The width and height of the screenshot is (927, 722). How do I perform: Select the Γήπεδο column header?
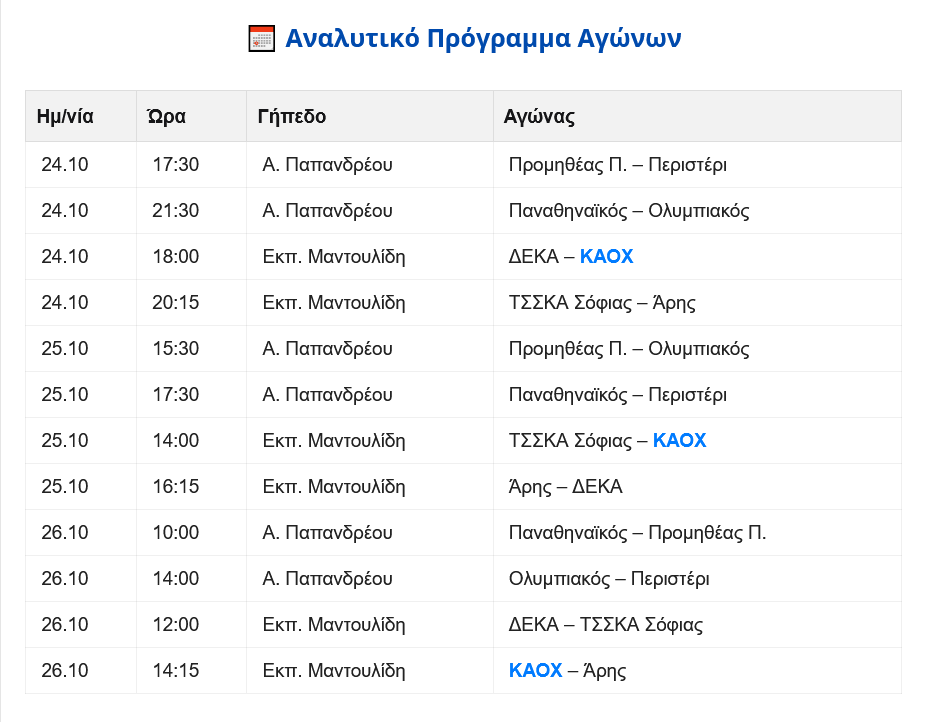pyautogui.click(x=291, y=116)
